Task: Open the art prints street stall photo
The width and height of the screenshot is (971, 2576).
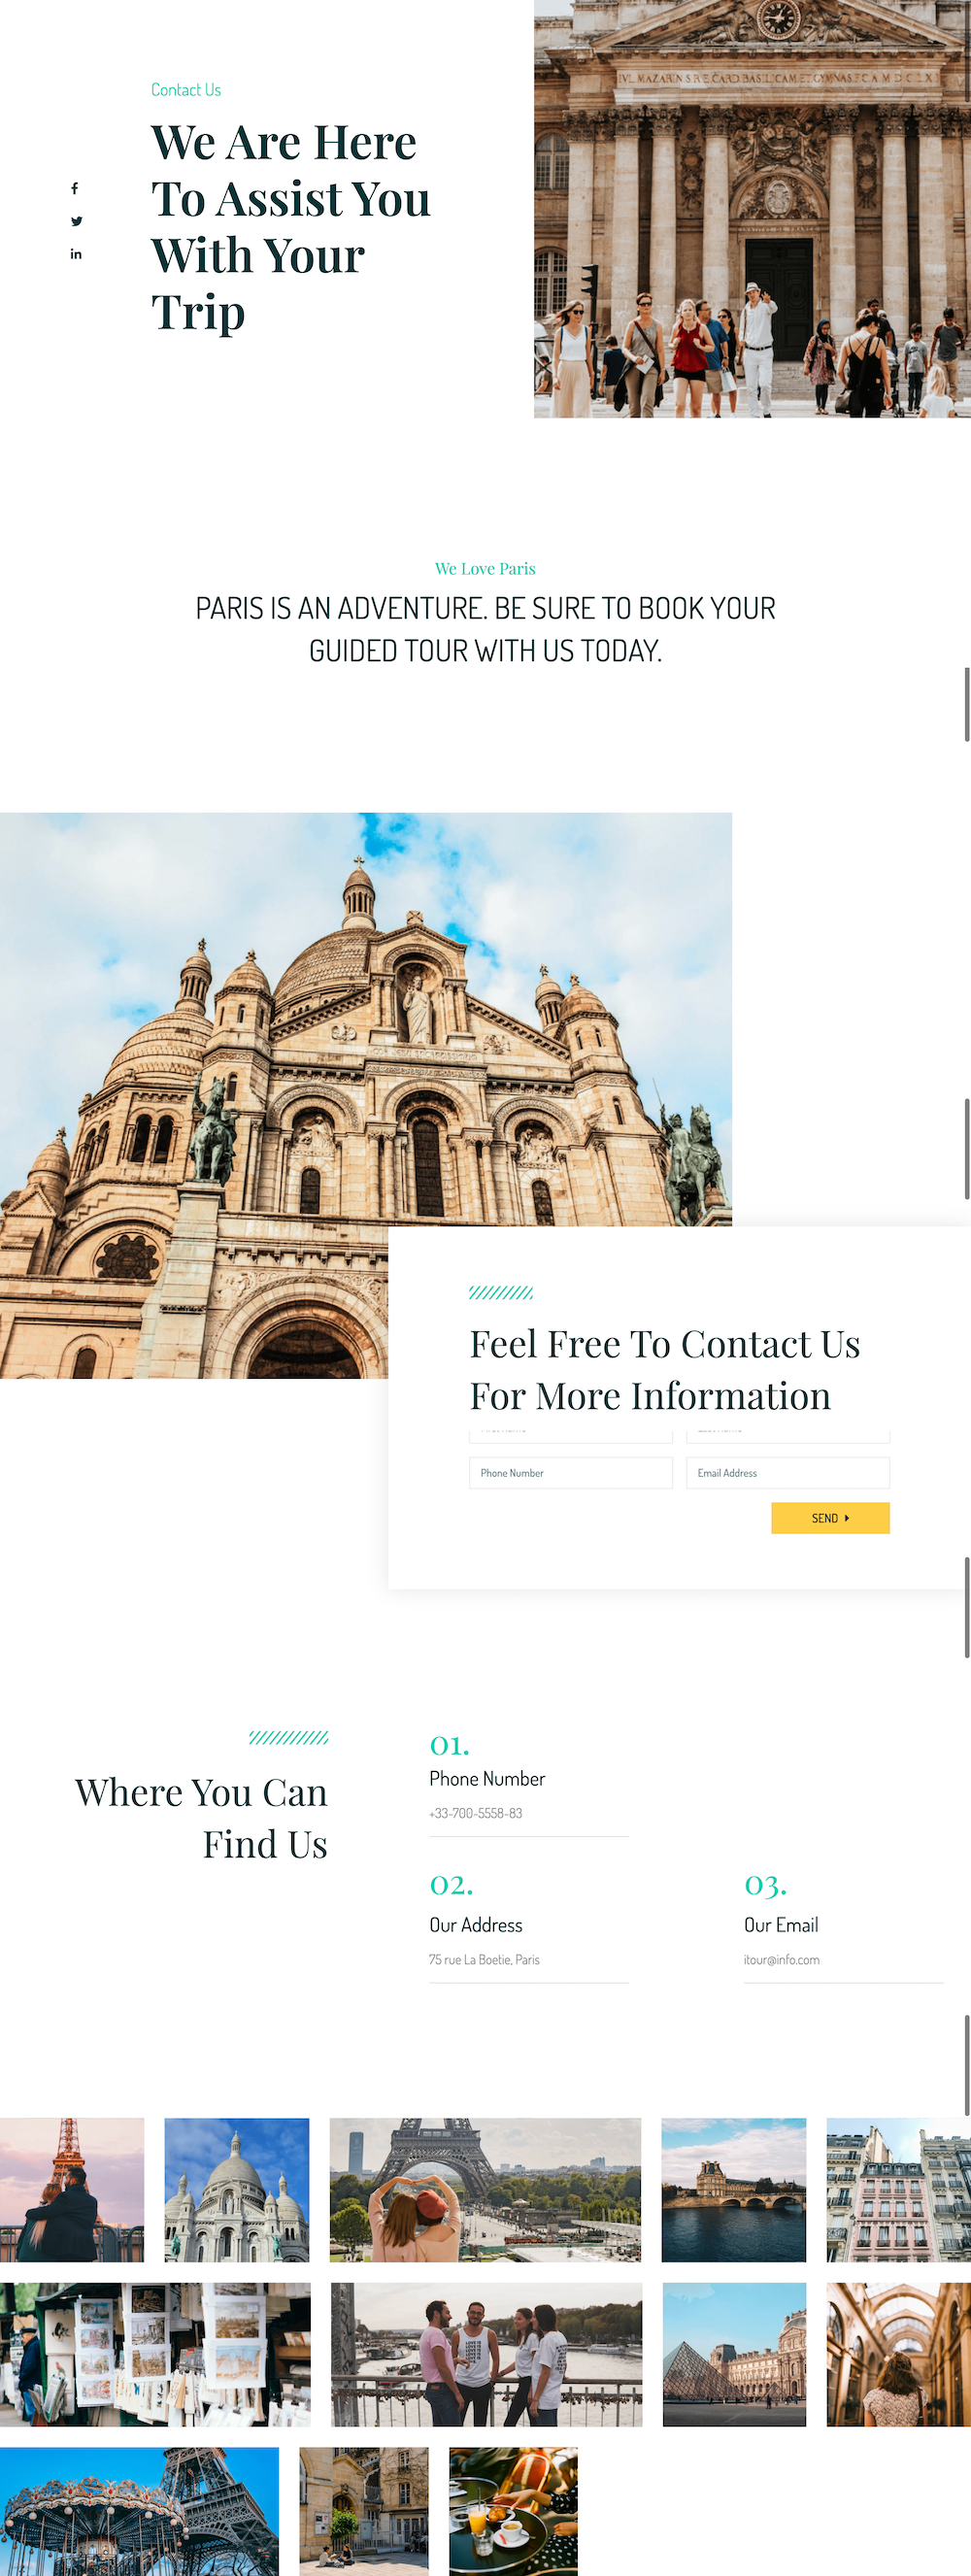Action: click(155, 2354)
